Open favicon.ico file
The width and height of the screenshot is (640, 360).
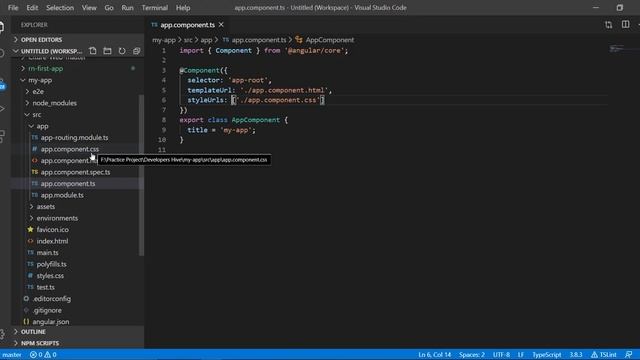52,230
